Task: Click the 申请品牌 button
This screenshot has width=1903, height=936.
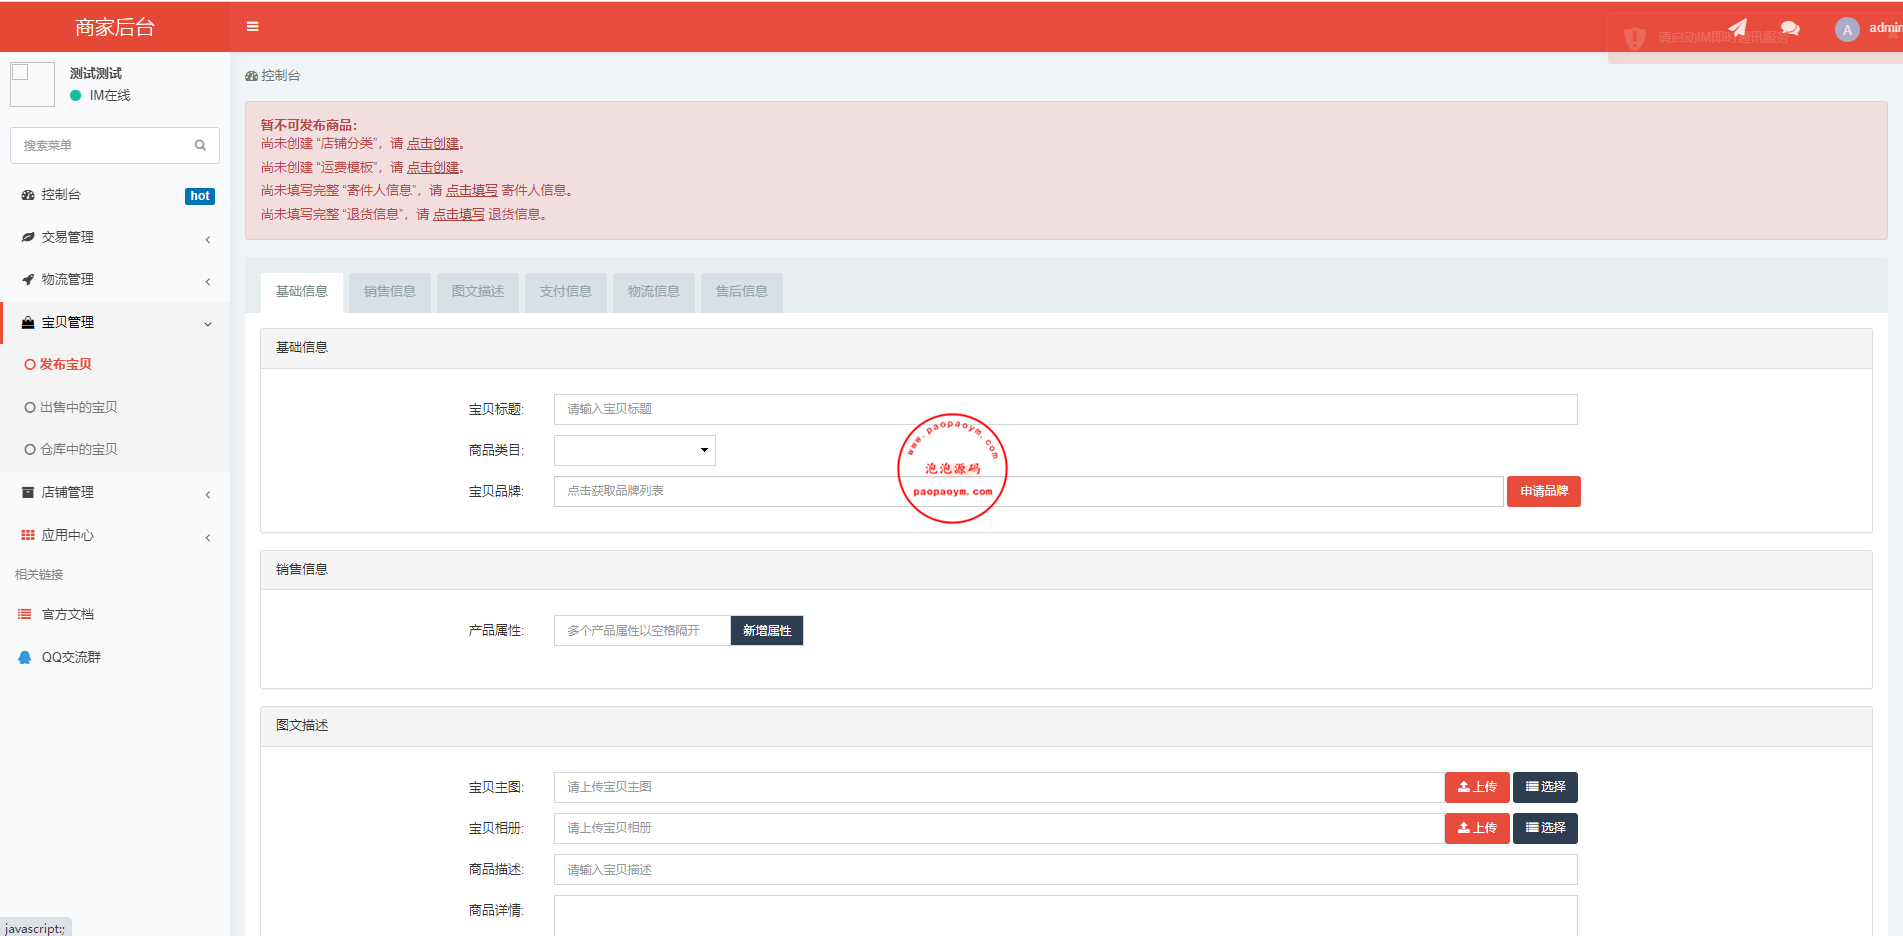Action: tap(1543, 491)
